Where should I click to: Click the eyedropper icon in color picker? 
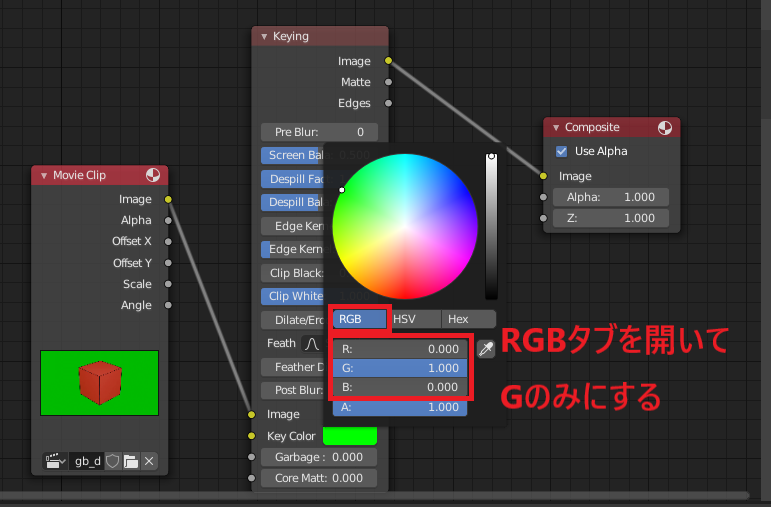point(486,349)
